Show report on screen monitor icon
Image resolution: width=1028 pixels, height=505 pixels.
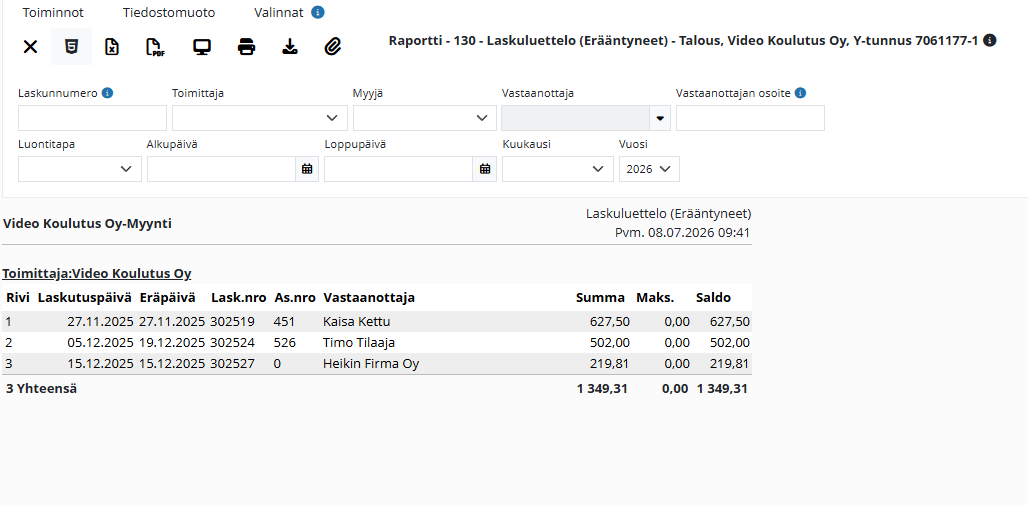[202, 47]
